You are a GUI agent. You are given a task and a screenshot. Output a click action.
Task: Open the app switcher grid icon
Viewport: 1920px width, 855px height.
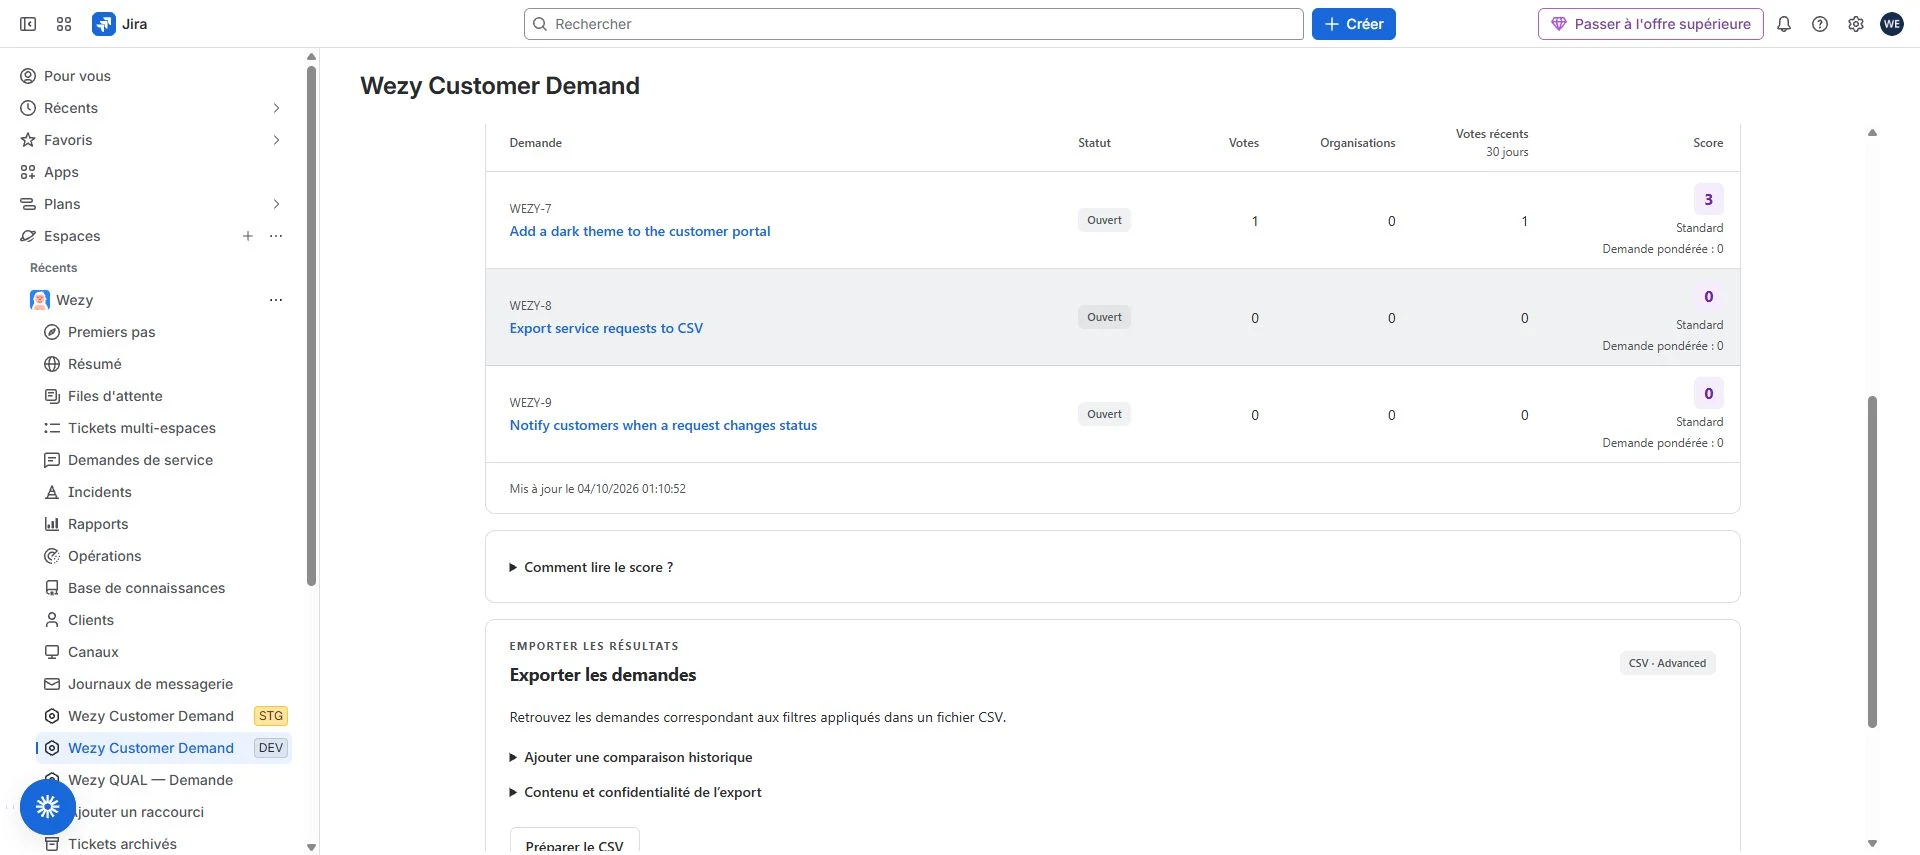coord(64,24)
